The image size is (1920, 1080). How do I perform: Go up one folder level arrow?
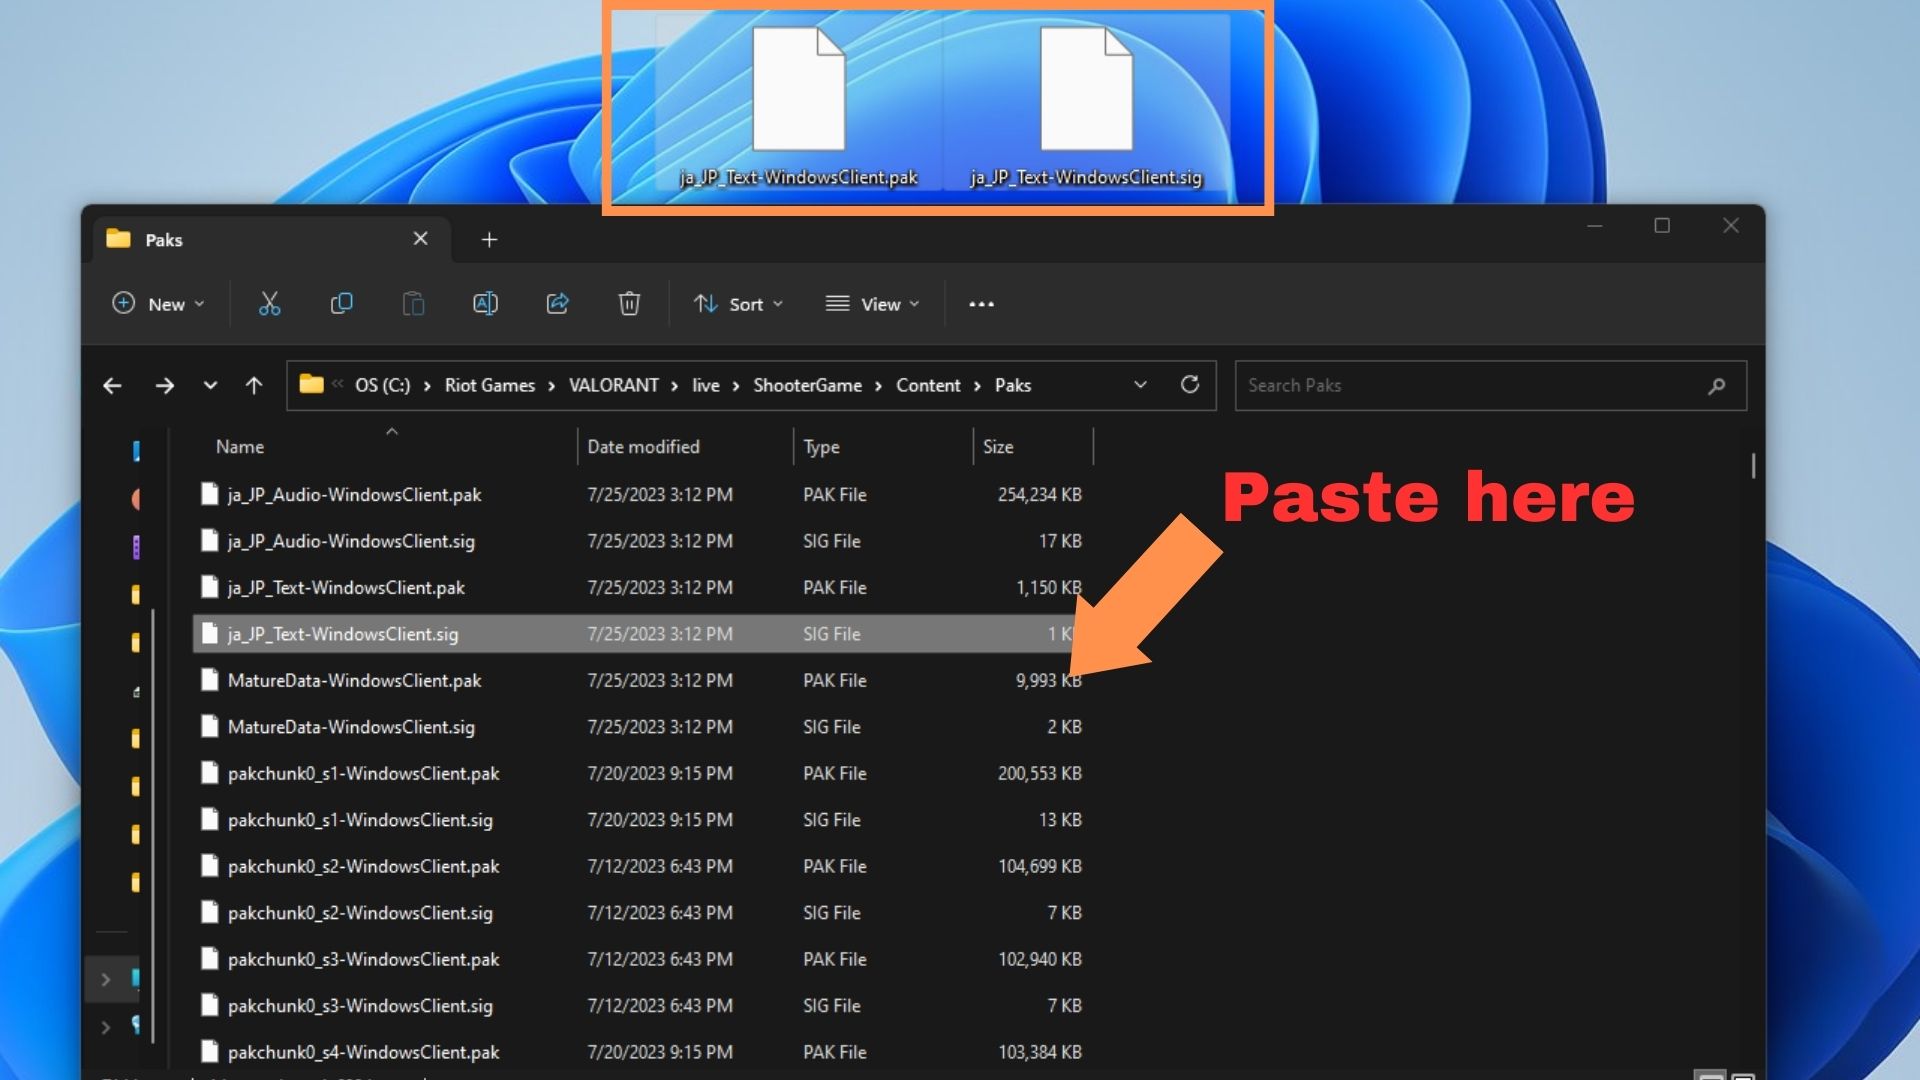click(x=254, y=385)
